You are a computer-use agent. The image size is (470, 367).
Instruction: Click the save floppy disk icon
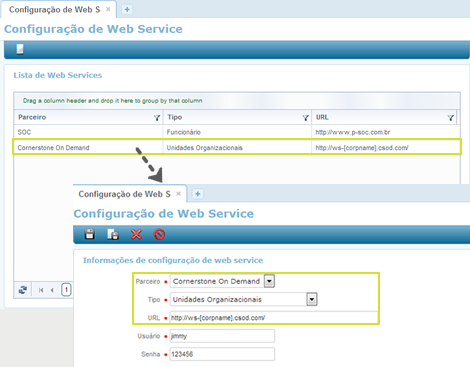pos(89,234)
